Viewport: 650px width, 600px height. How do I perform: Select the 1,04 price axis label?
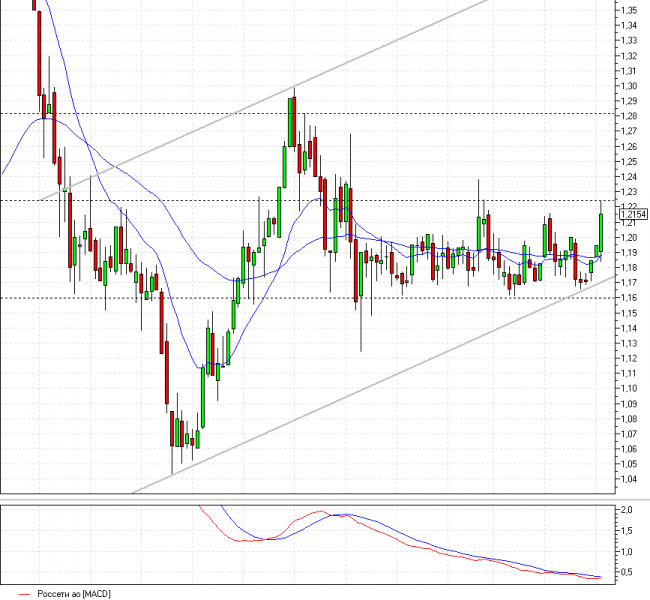click(x=628, y=480)
